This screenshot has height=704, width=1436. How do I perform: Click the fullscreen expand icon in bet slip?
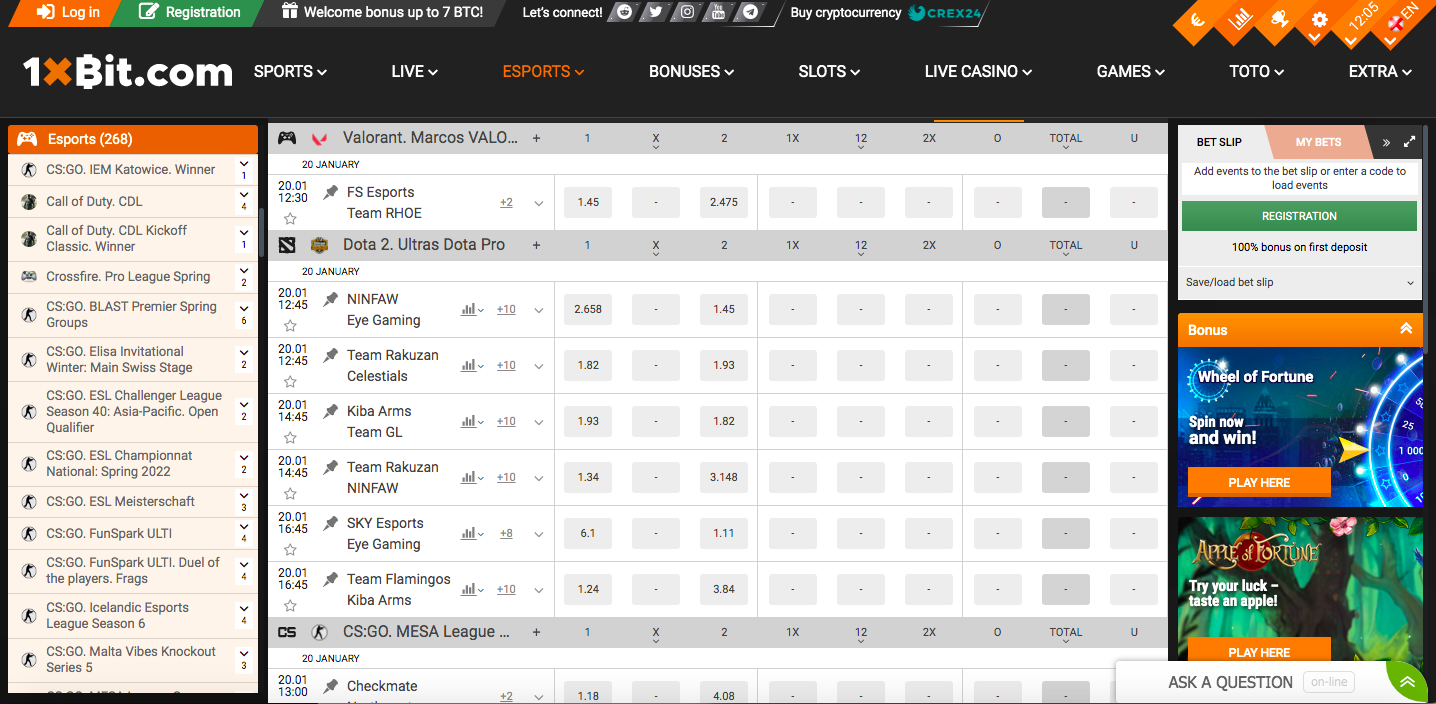[x=1409, y=142]
